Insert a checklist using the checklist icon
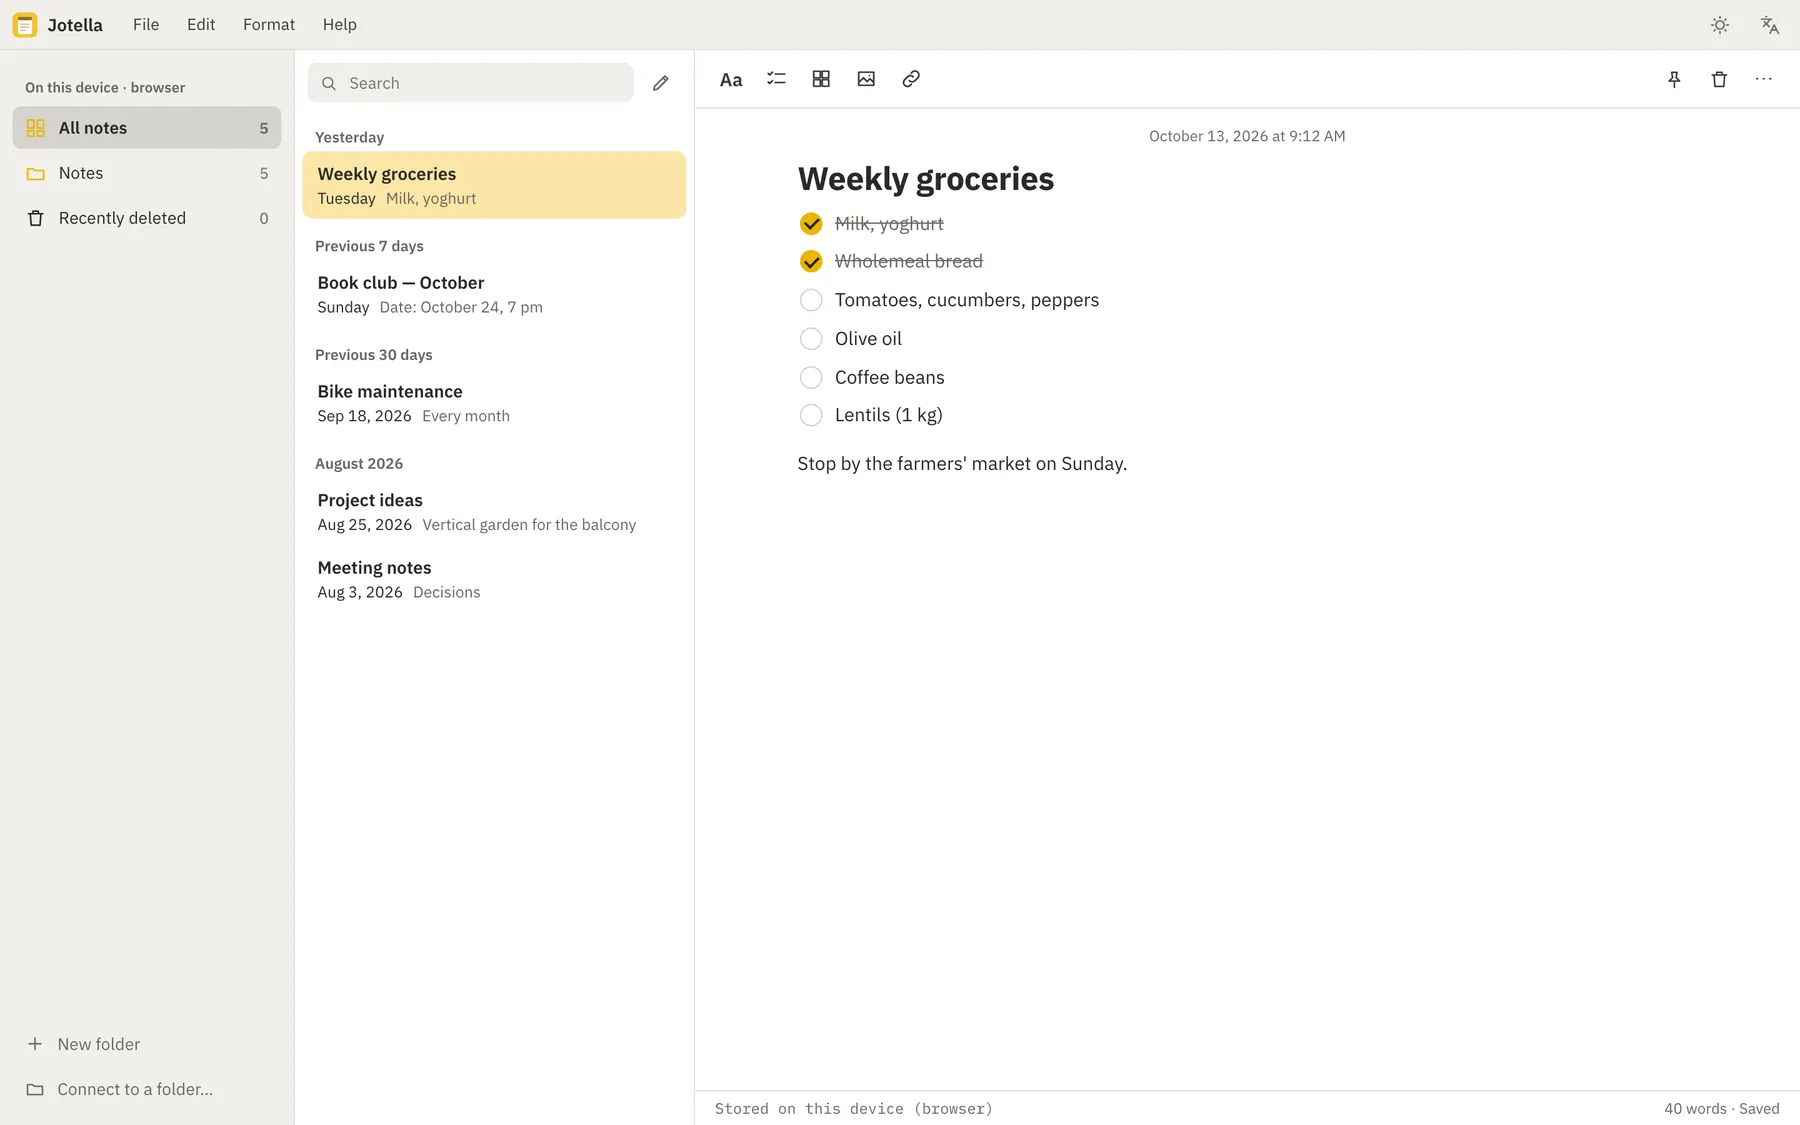The height and width of the screenshot is (1125, 1800). (776, 79)
